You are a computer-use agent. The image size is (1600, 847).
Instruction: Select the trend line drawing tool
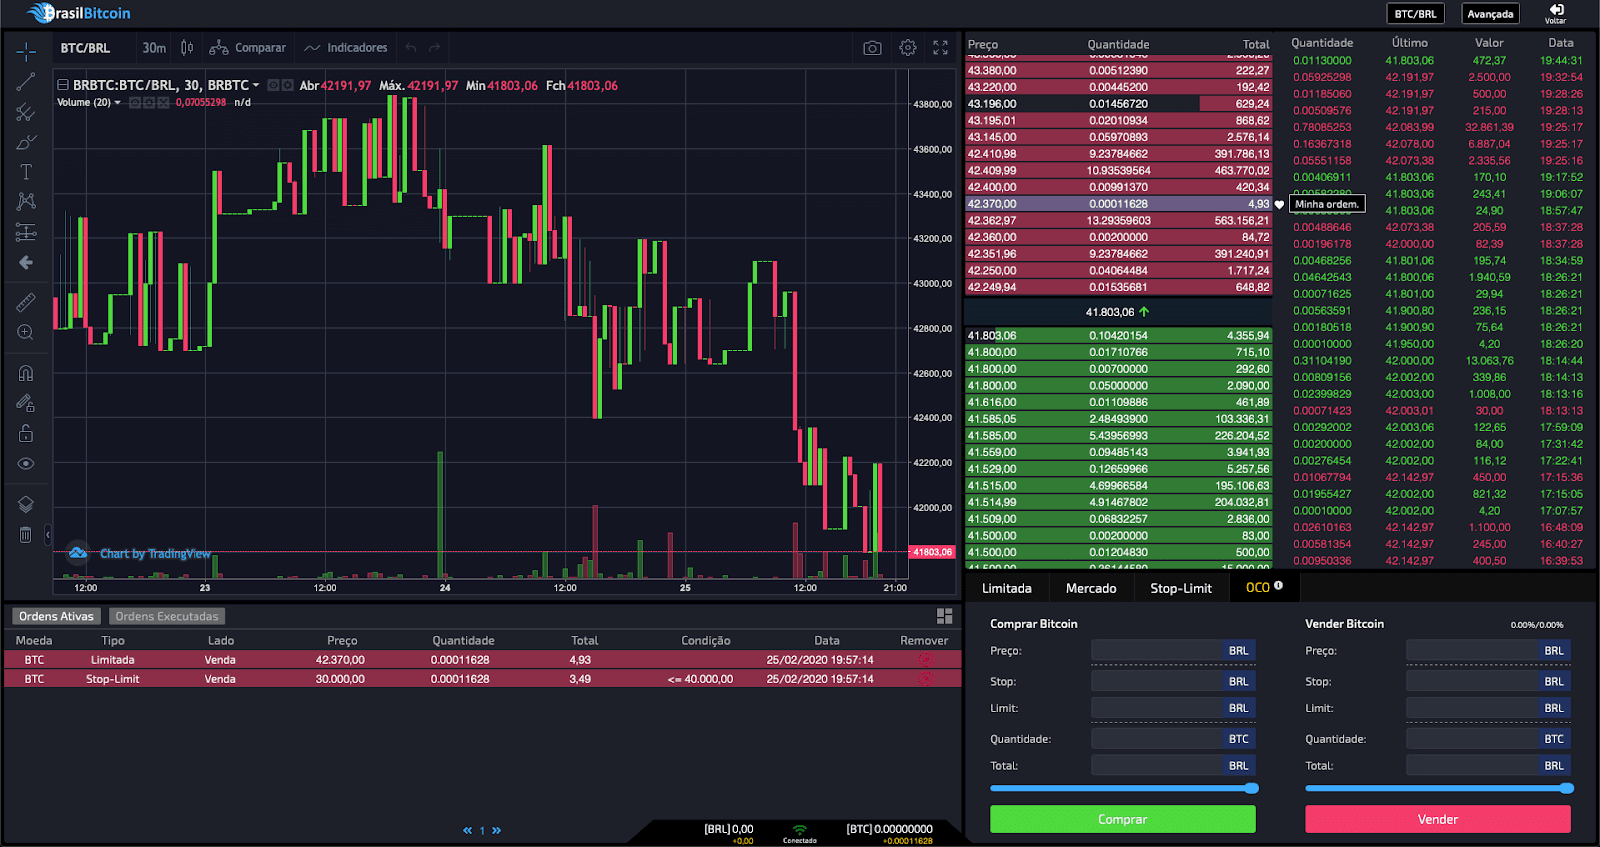[x=26, y=82]
